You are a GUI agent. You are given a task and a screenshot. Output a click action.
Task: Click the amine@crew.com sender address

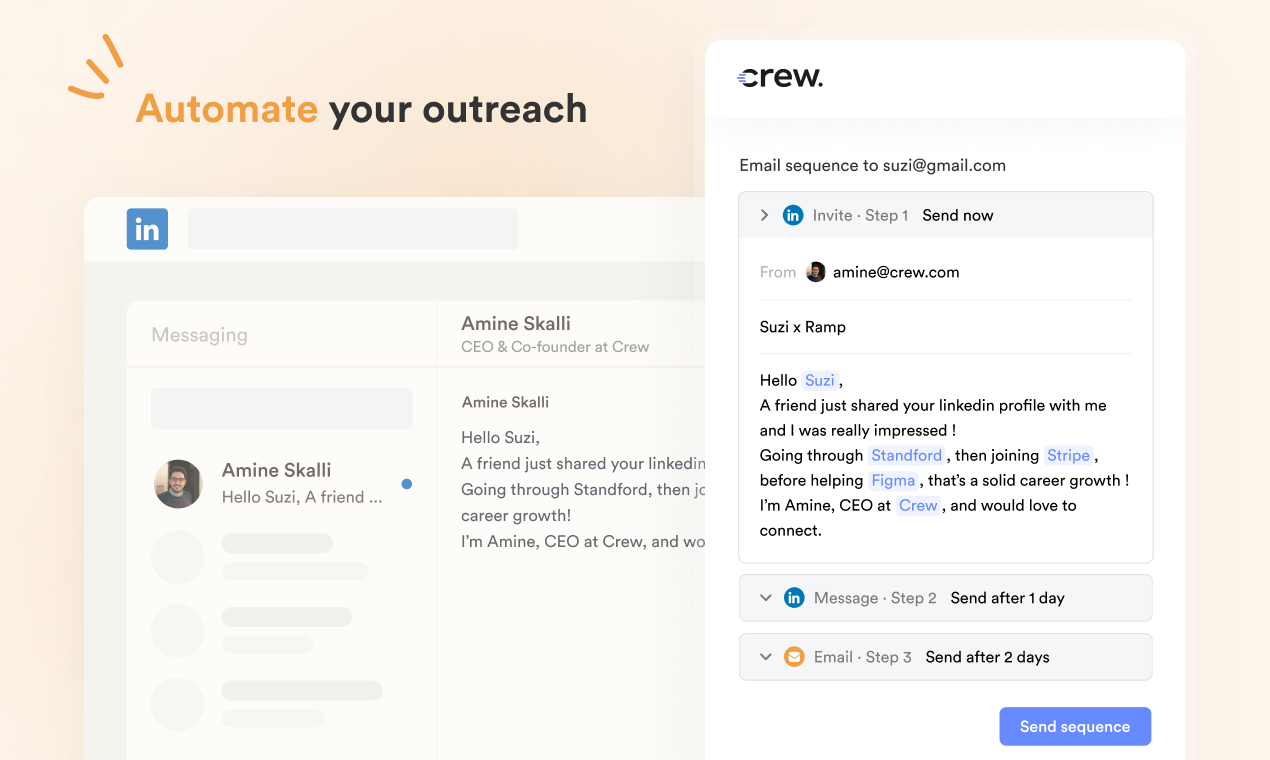tap(896, 272)
